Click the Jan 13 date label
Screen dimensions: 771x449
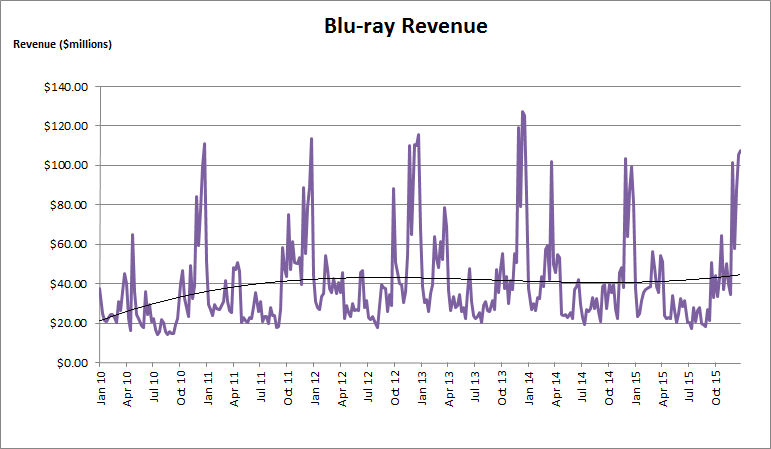point(422,388)
